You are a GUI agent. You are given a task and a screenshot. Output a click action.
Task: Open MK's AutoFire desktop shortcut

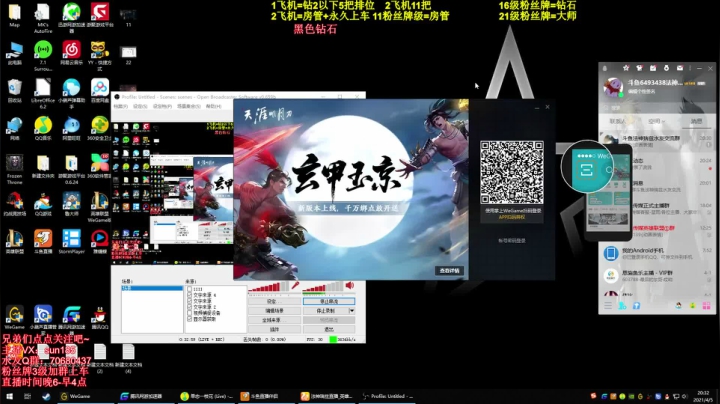coord(43,17)
